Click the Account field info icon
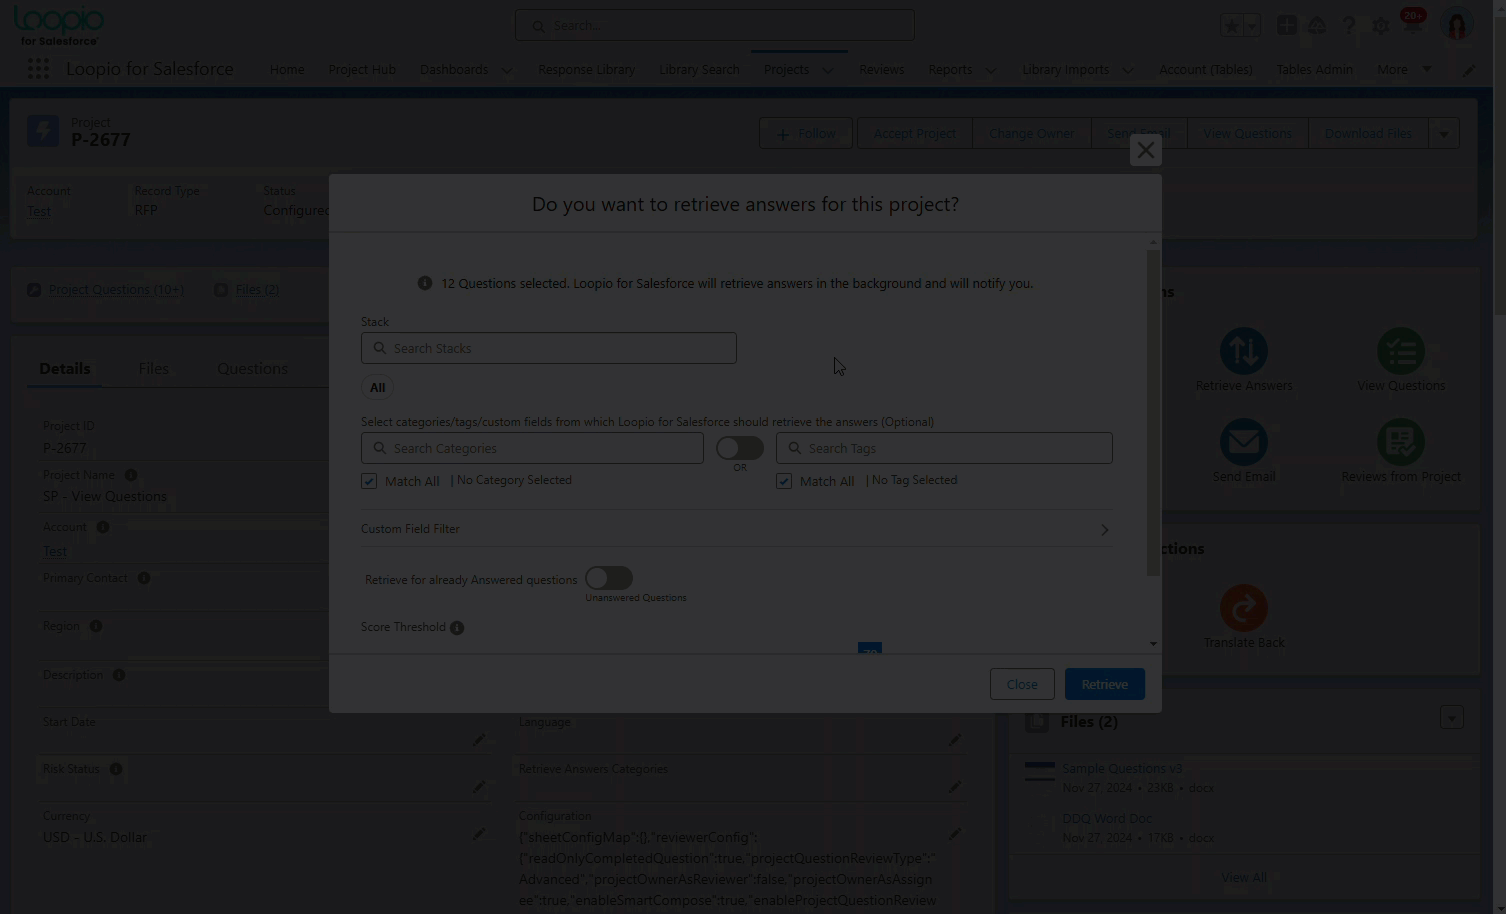Viewport: 1506px width, 914px height. point(103,527)
